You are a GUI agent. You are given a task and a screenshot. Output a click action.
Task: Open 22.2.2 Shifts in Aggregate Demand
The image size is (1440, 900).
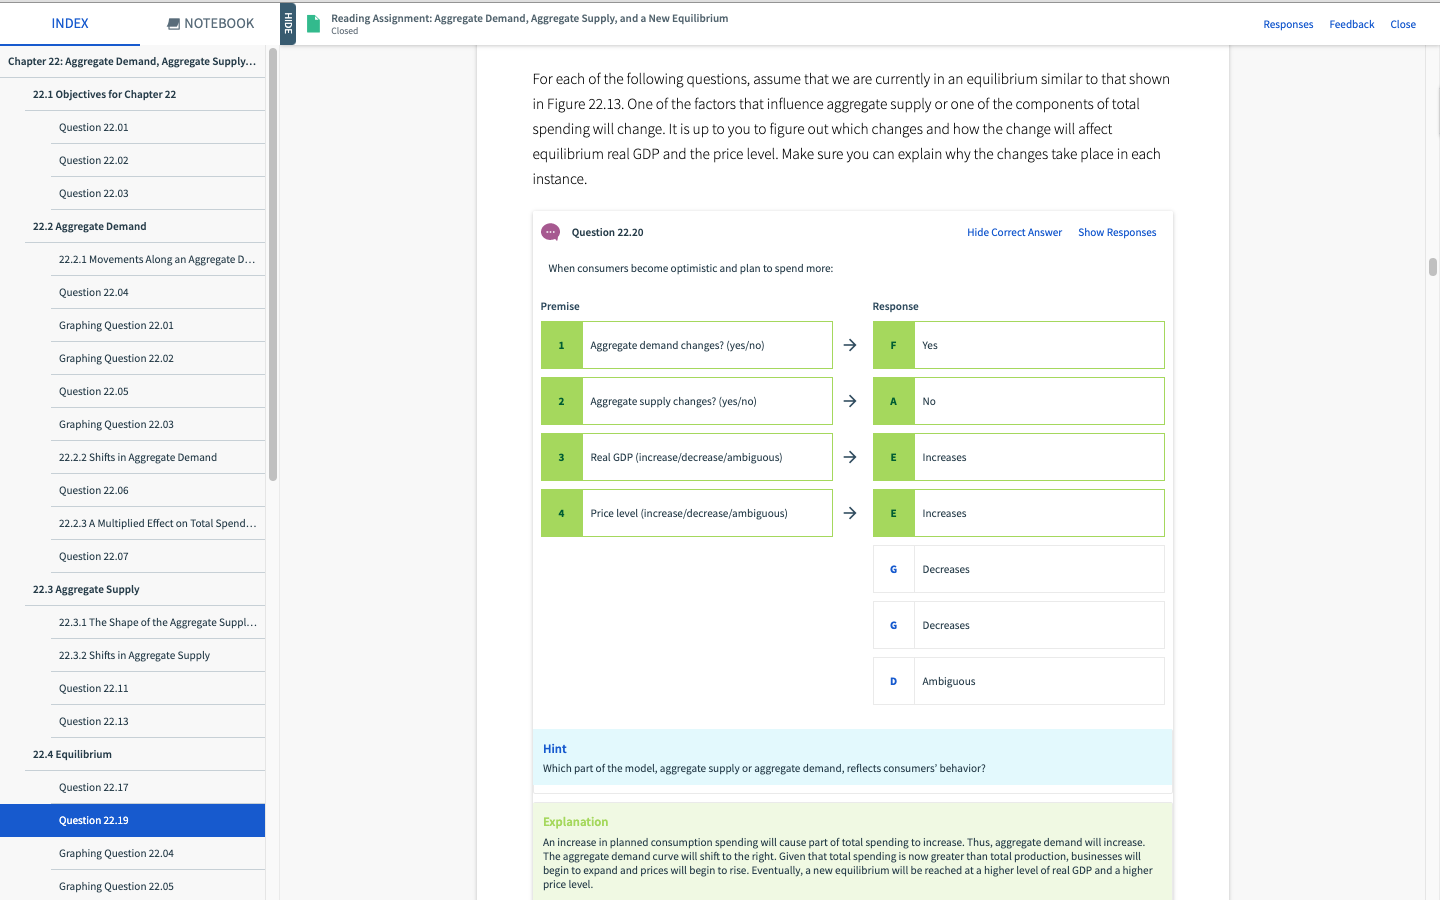tap(158, 457)
